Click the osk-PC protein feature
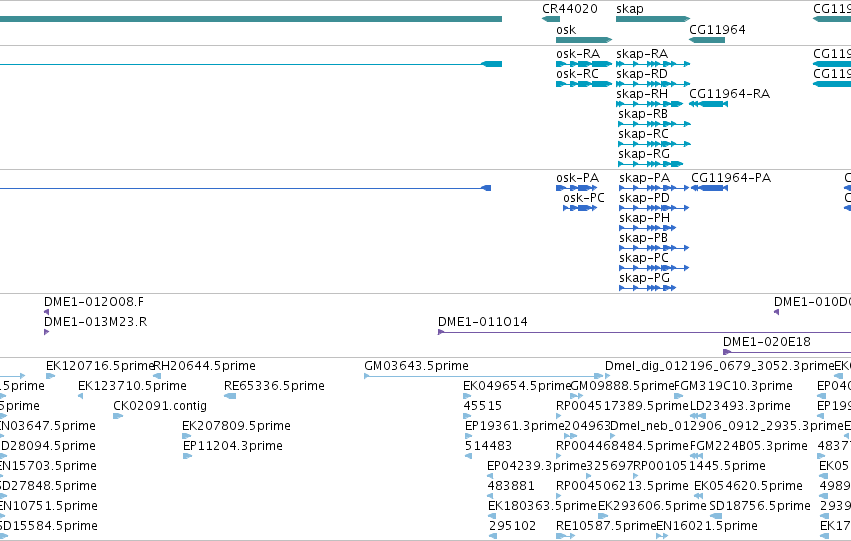851x541 pixels. [x=580, y=208]
